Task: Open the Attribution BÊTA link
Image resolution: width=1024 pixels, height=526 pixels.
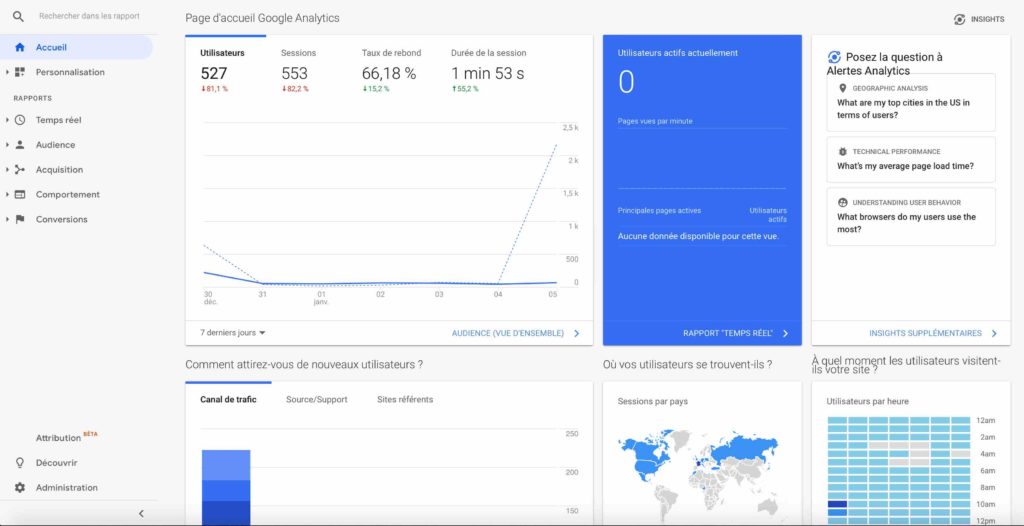Action: 67,437
